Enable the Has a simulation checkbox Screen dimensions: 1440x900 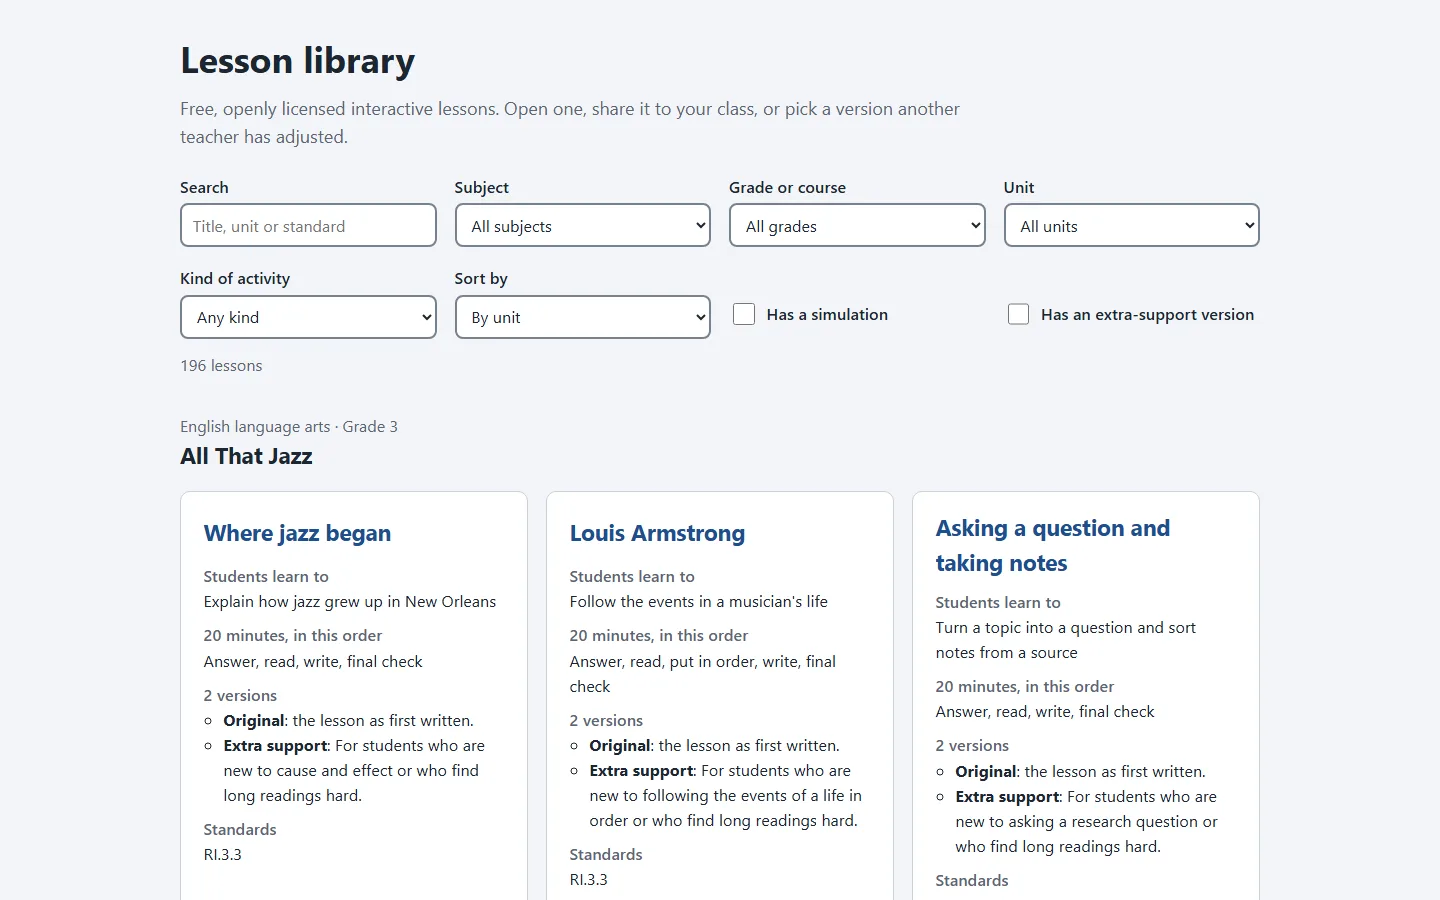click(x=744, y=314)
